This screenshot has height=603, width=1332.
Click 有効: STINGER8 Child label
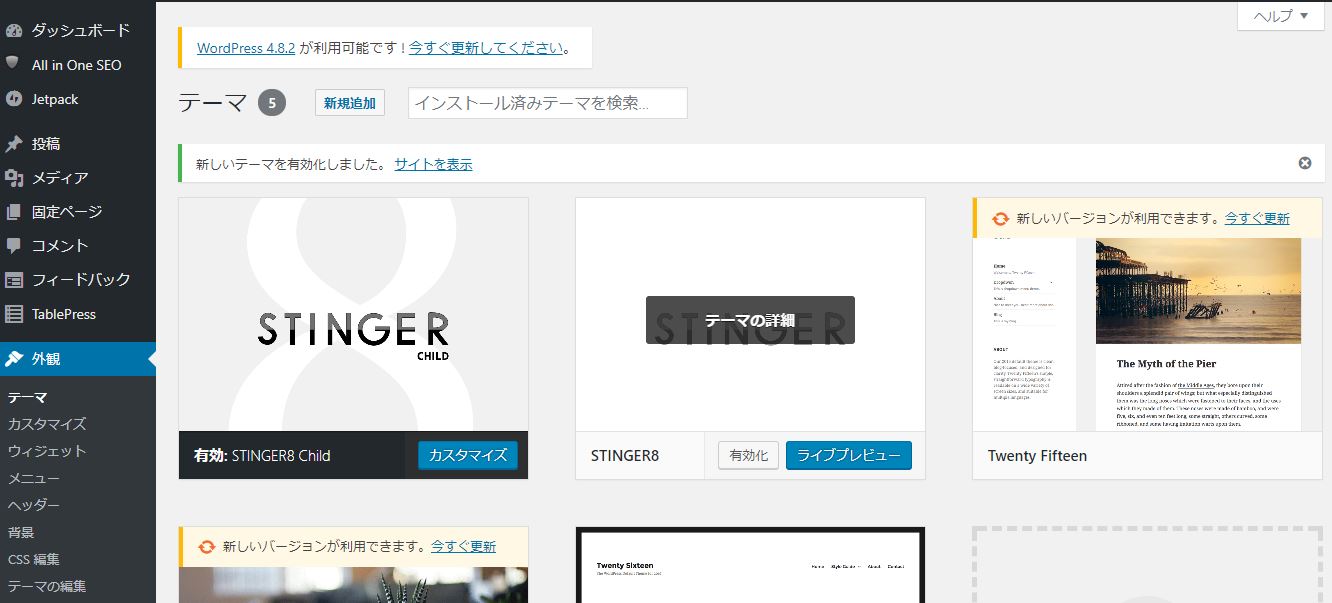pos(262,456)
